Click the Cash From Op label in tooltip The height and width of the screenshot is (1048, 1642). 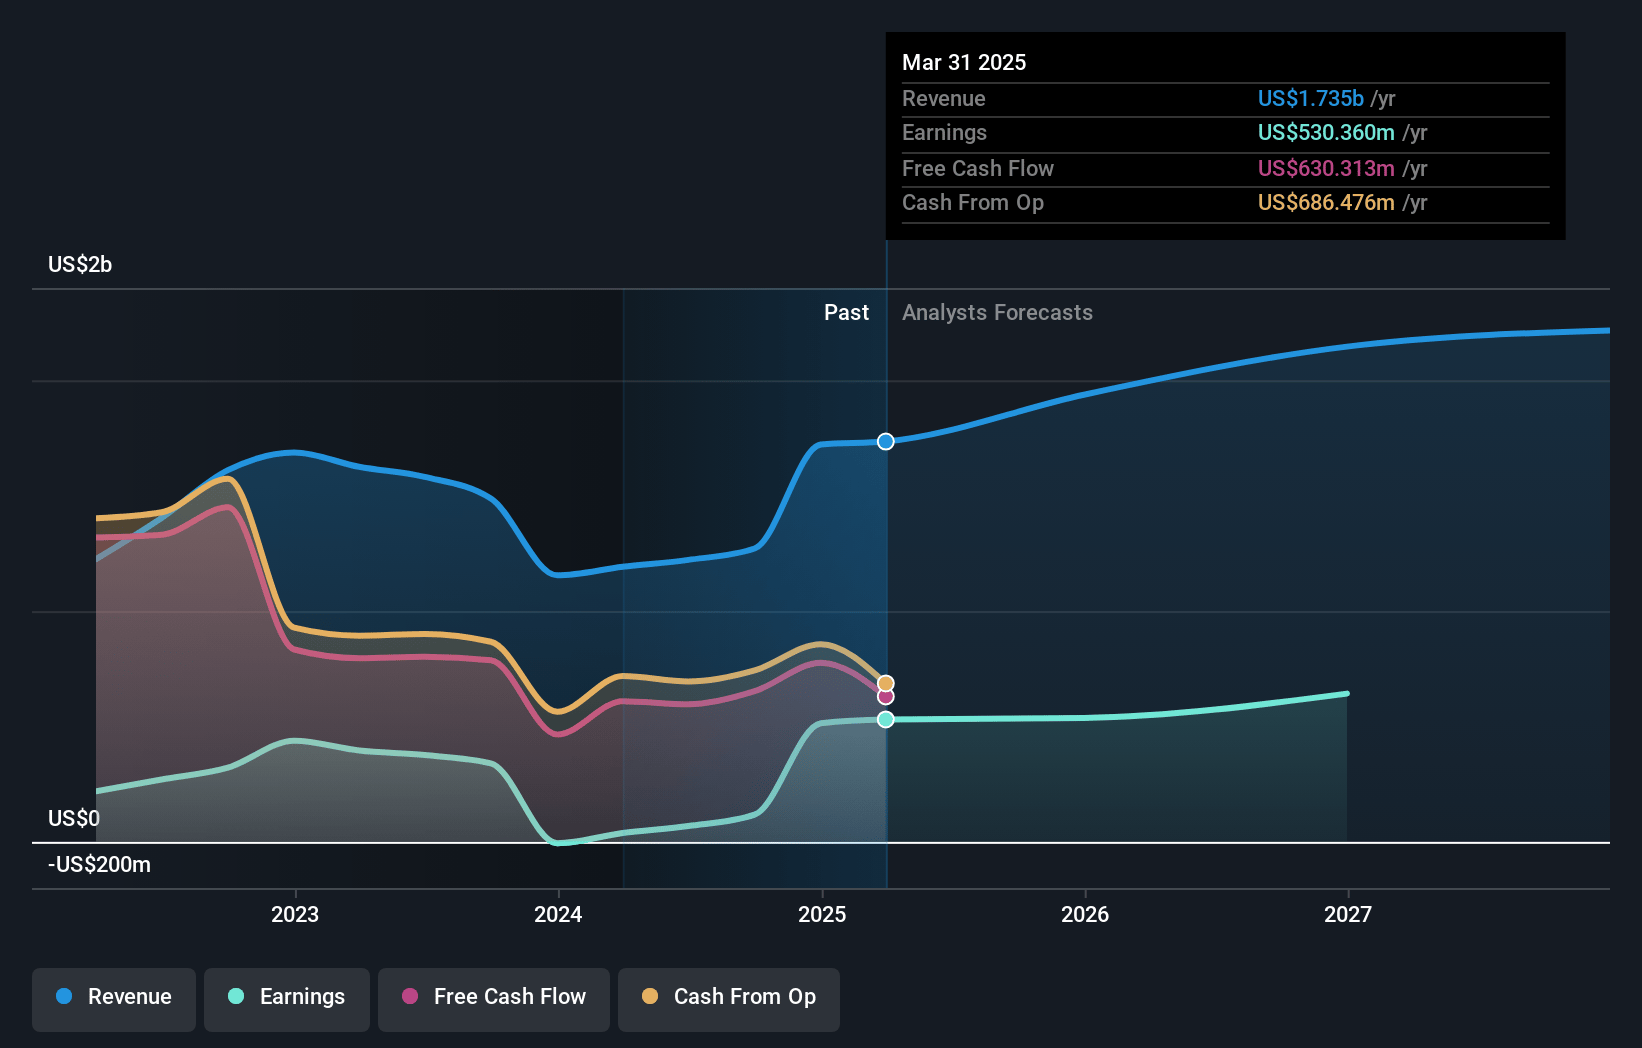[x=973, y=202]
